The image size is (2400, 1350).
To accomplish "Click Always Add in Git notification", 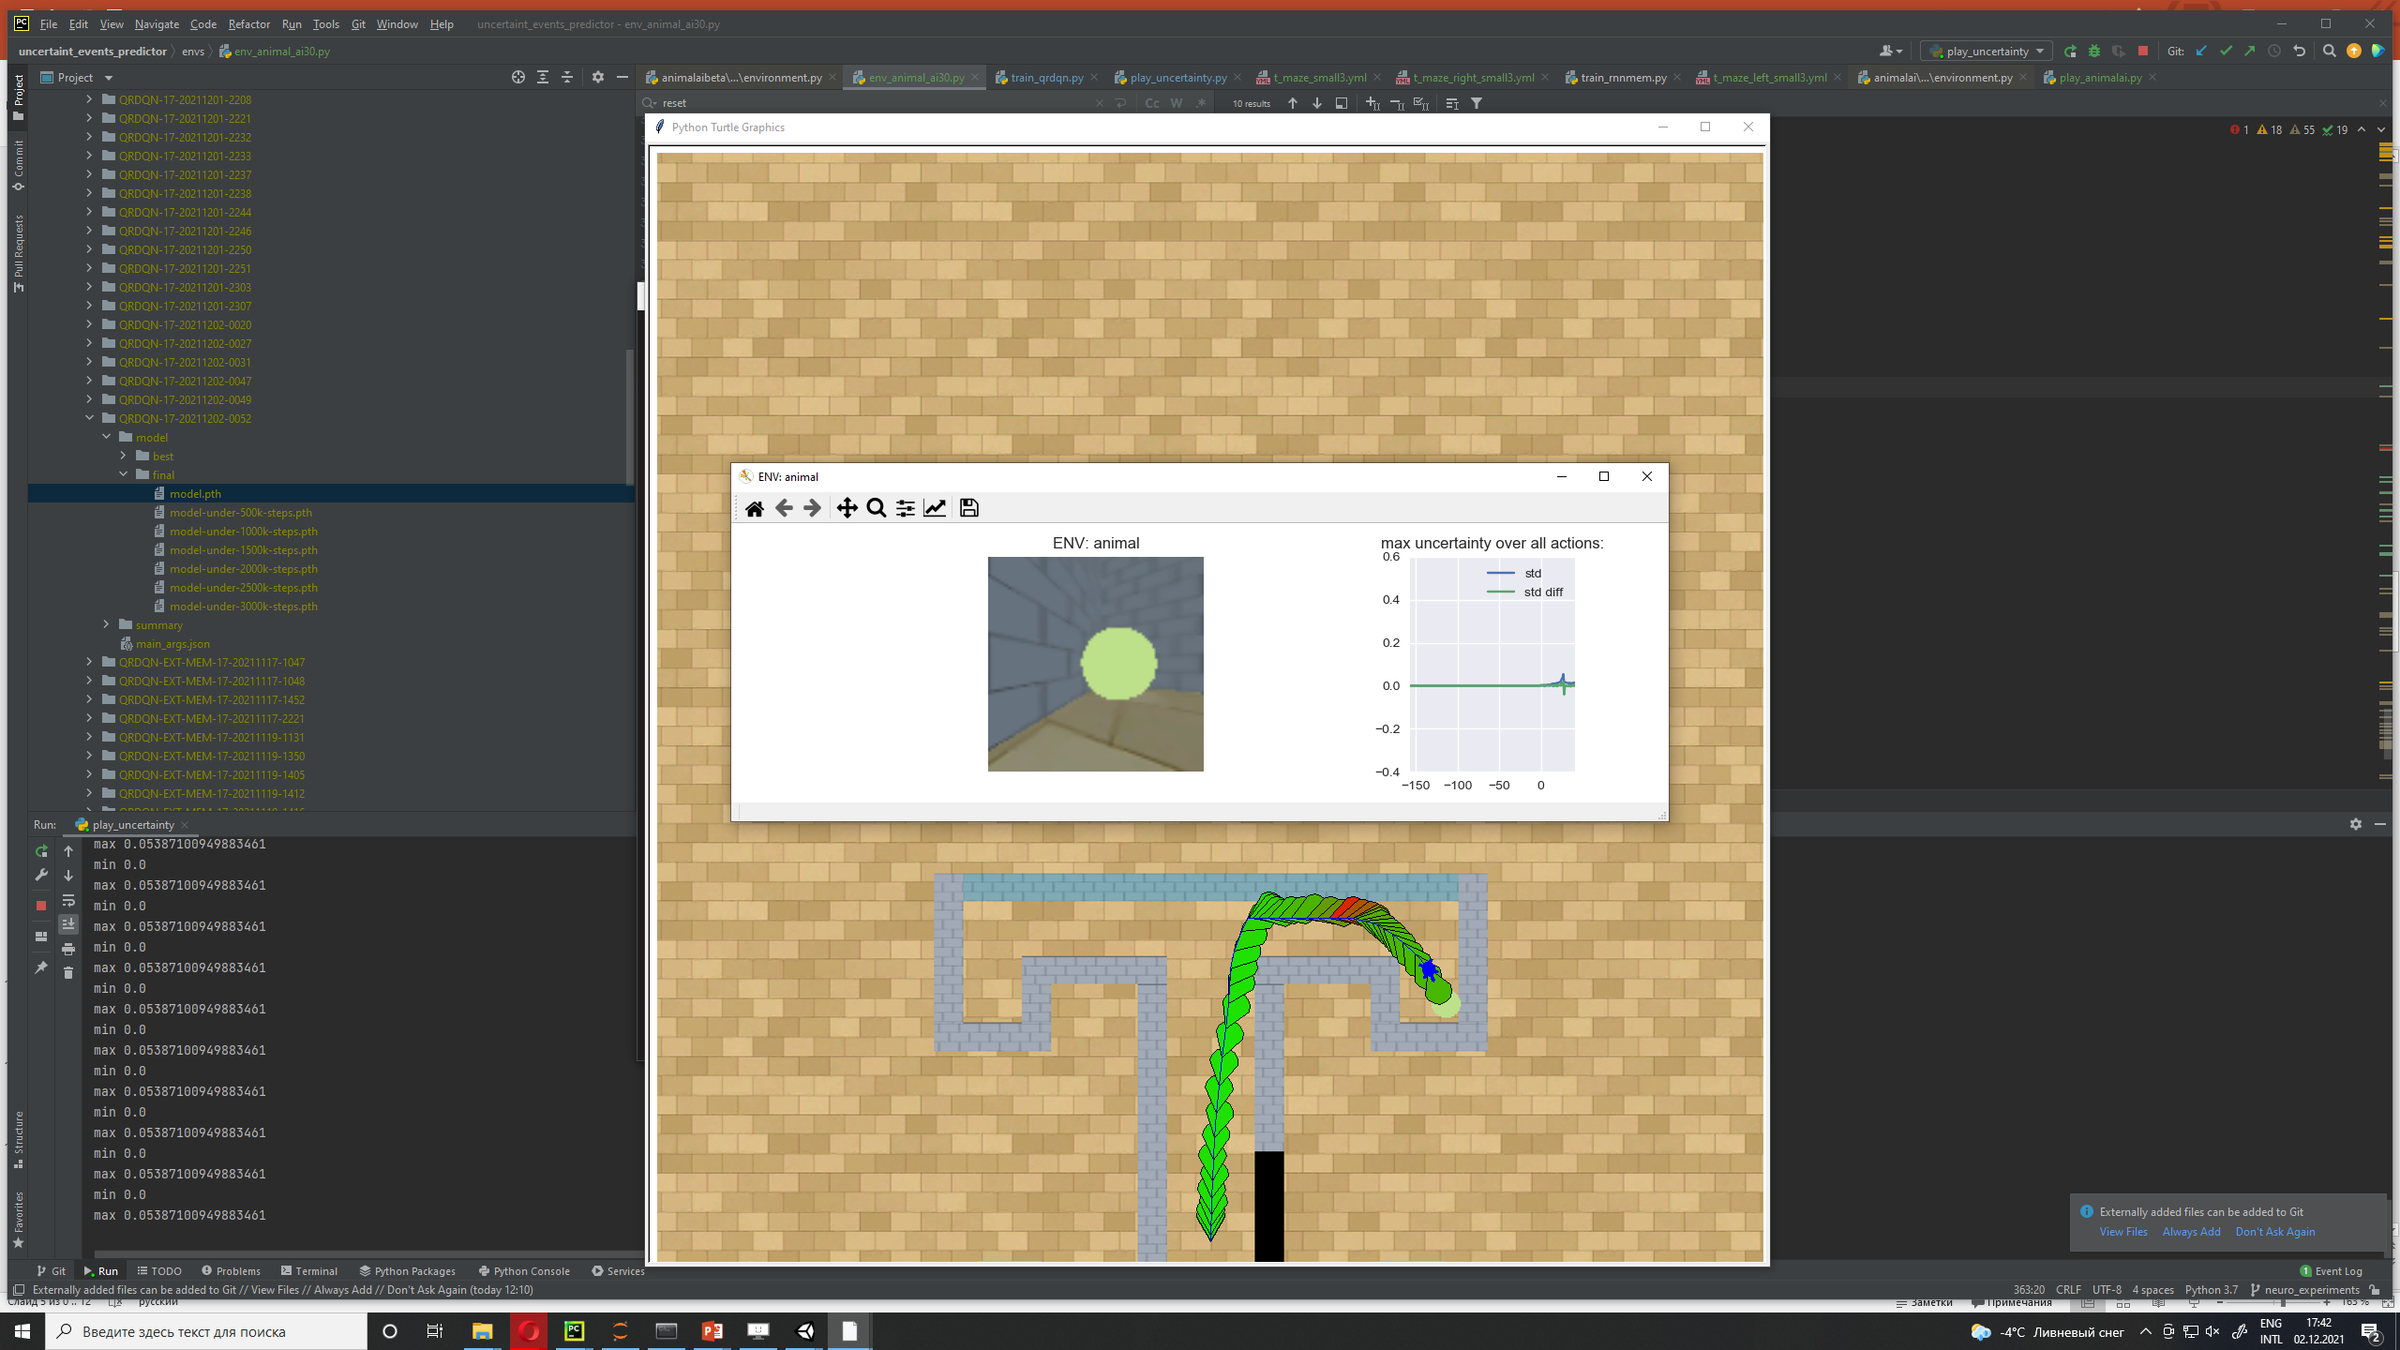I will [x=2190, y=1232].
